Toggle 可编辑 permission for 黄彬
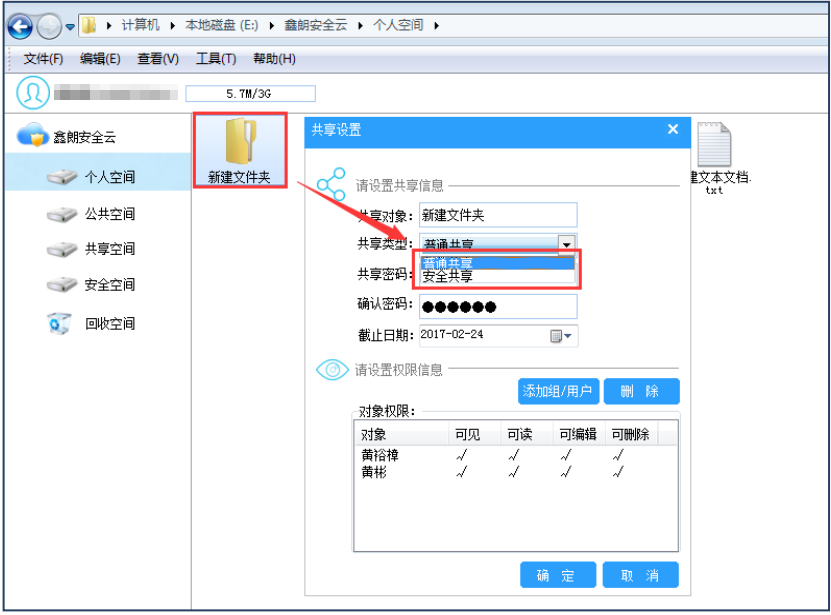 [x=567, y=472]
